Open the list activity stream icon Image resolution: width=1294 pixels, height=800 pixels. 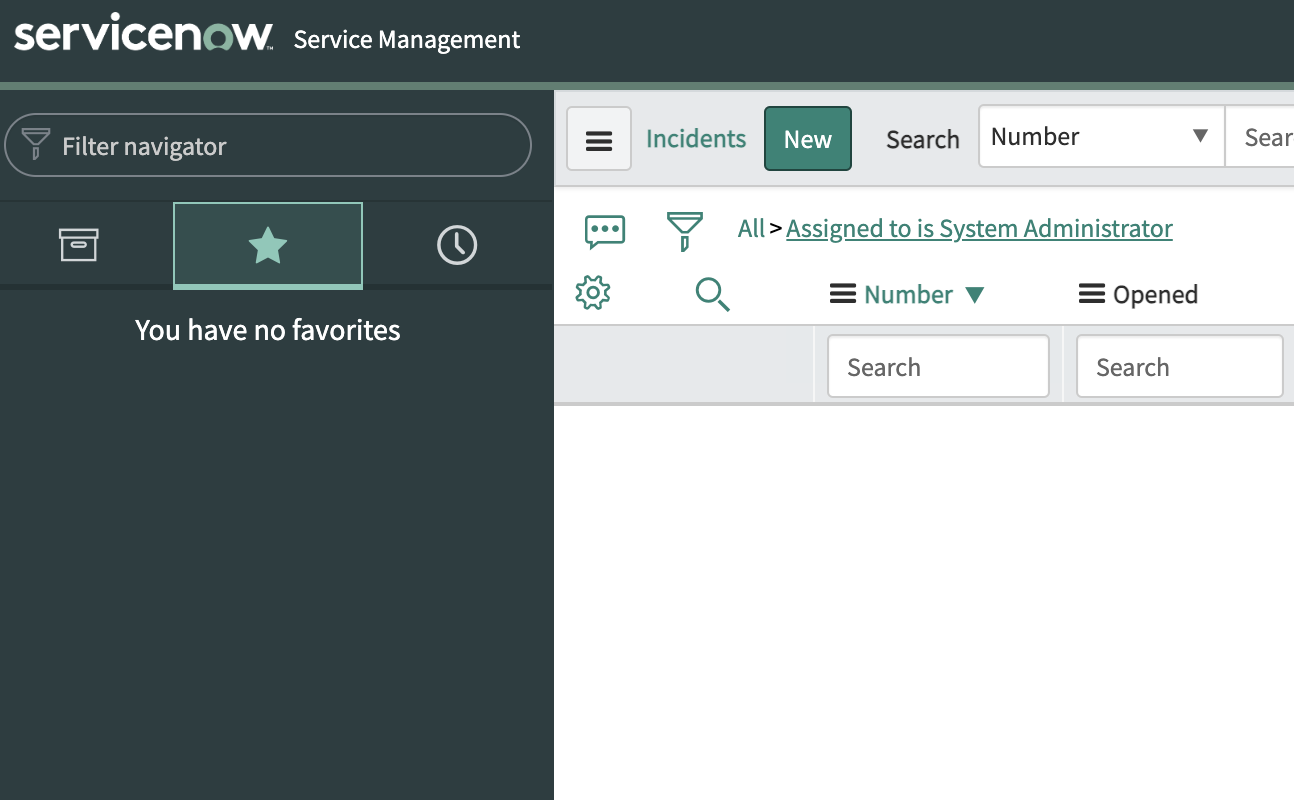[x=604, y=229]
